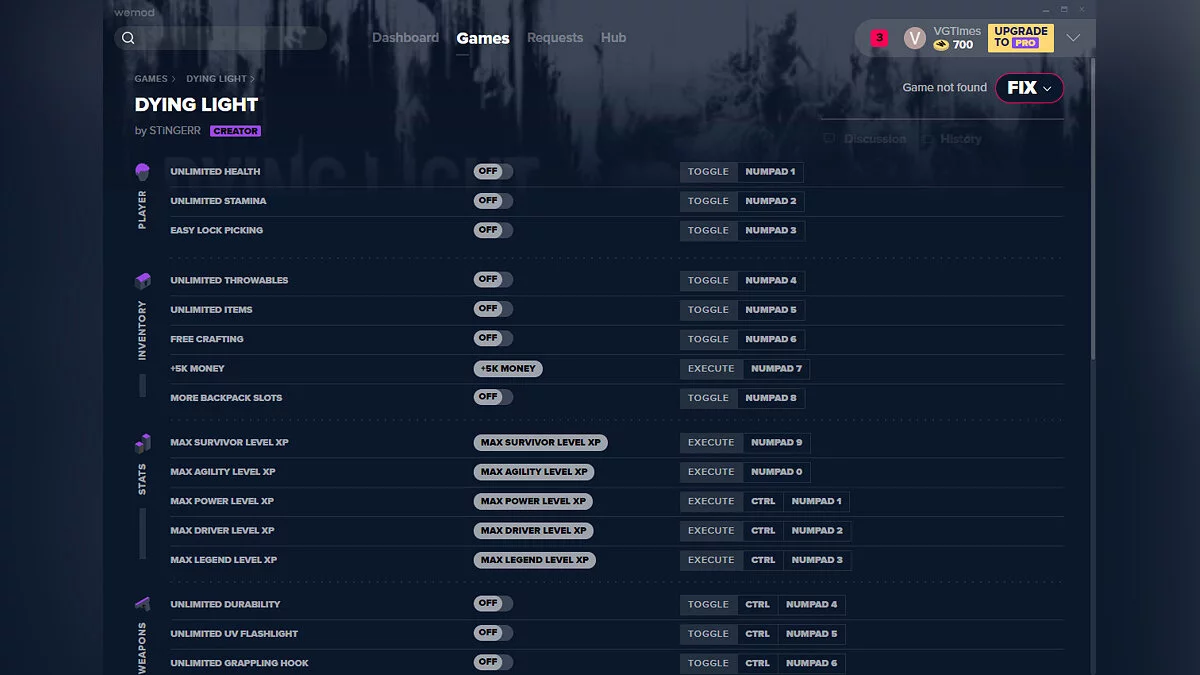Expand the FIX button dropdown arrow
The height and width of the screenshot is (675, 1200).
point(1047,88)
